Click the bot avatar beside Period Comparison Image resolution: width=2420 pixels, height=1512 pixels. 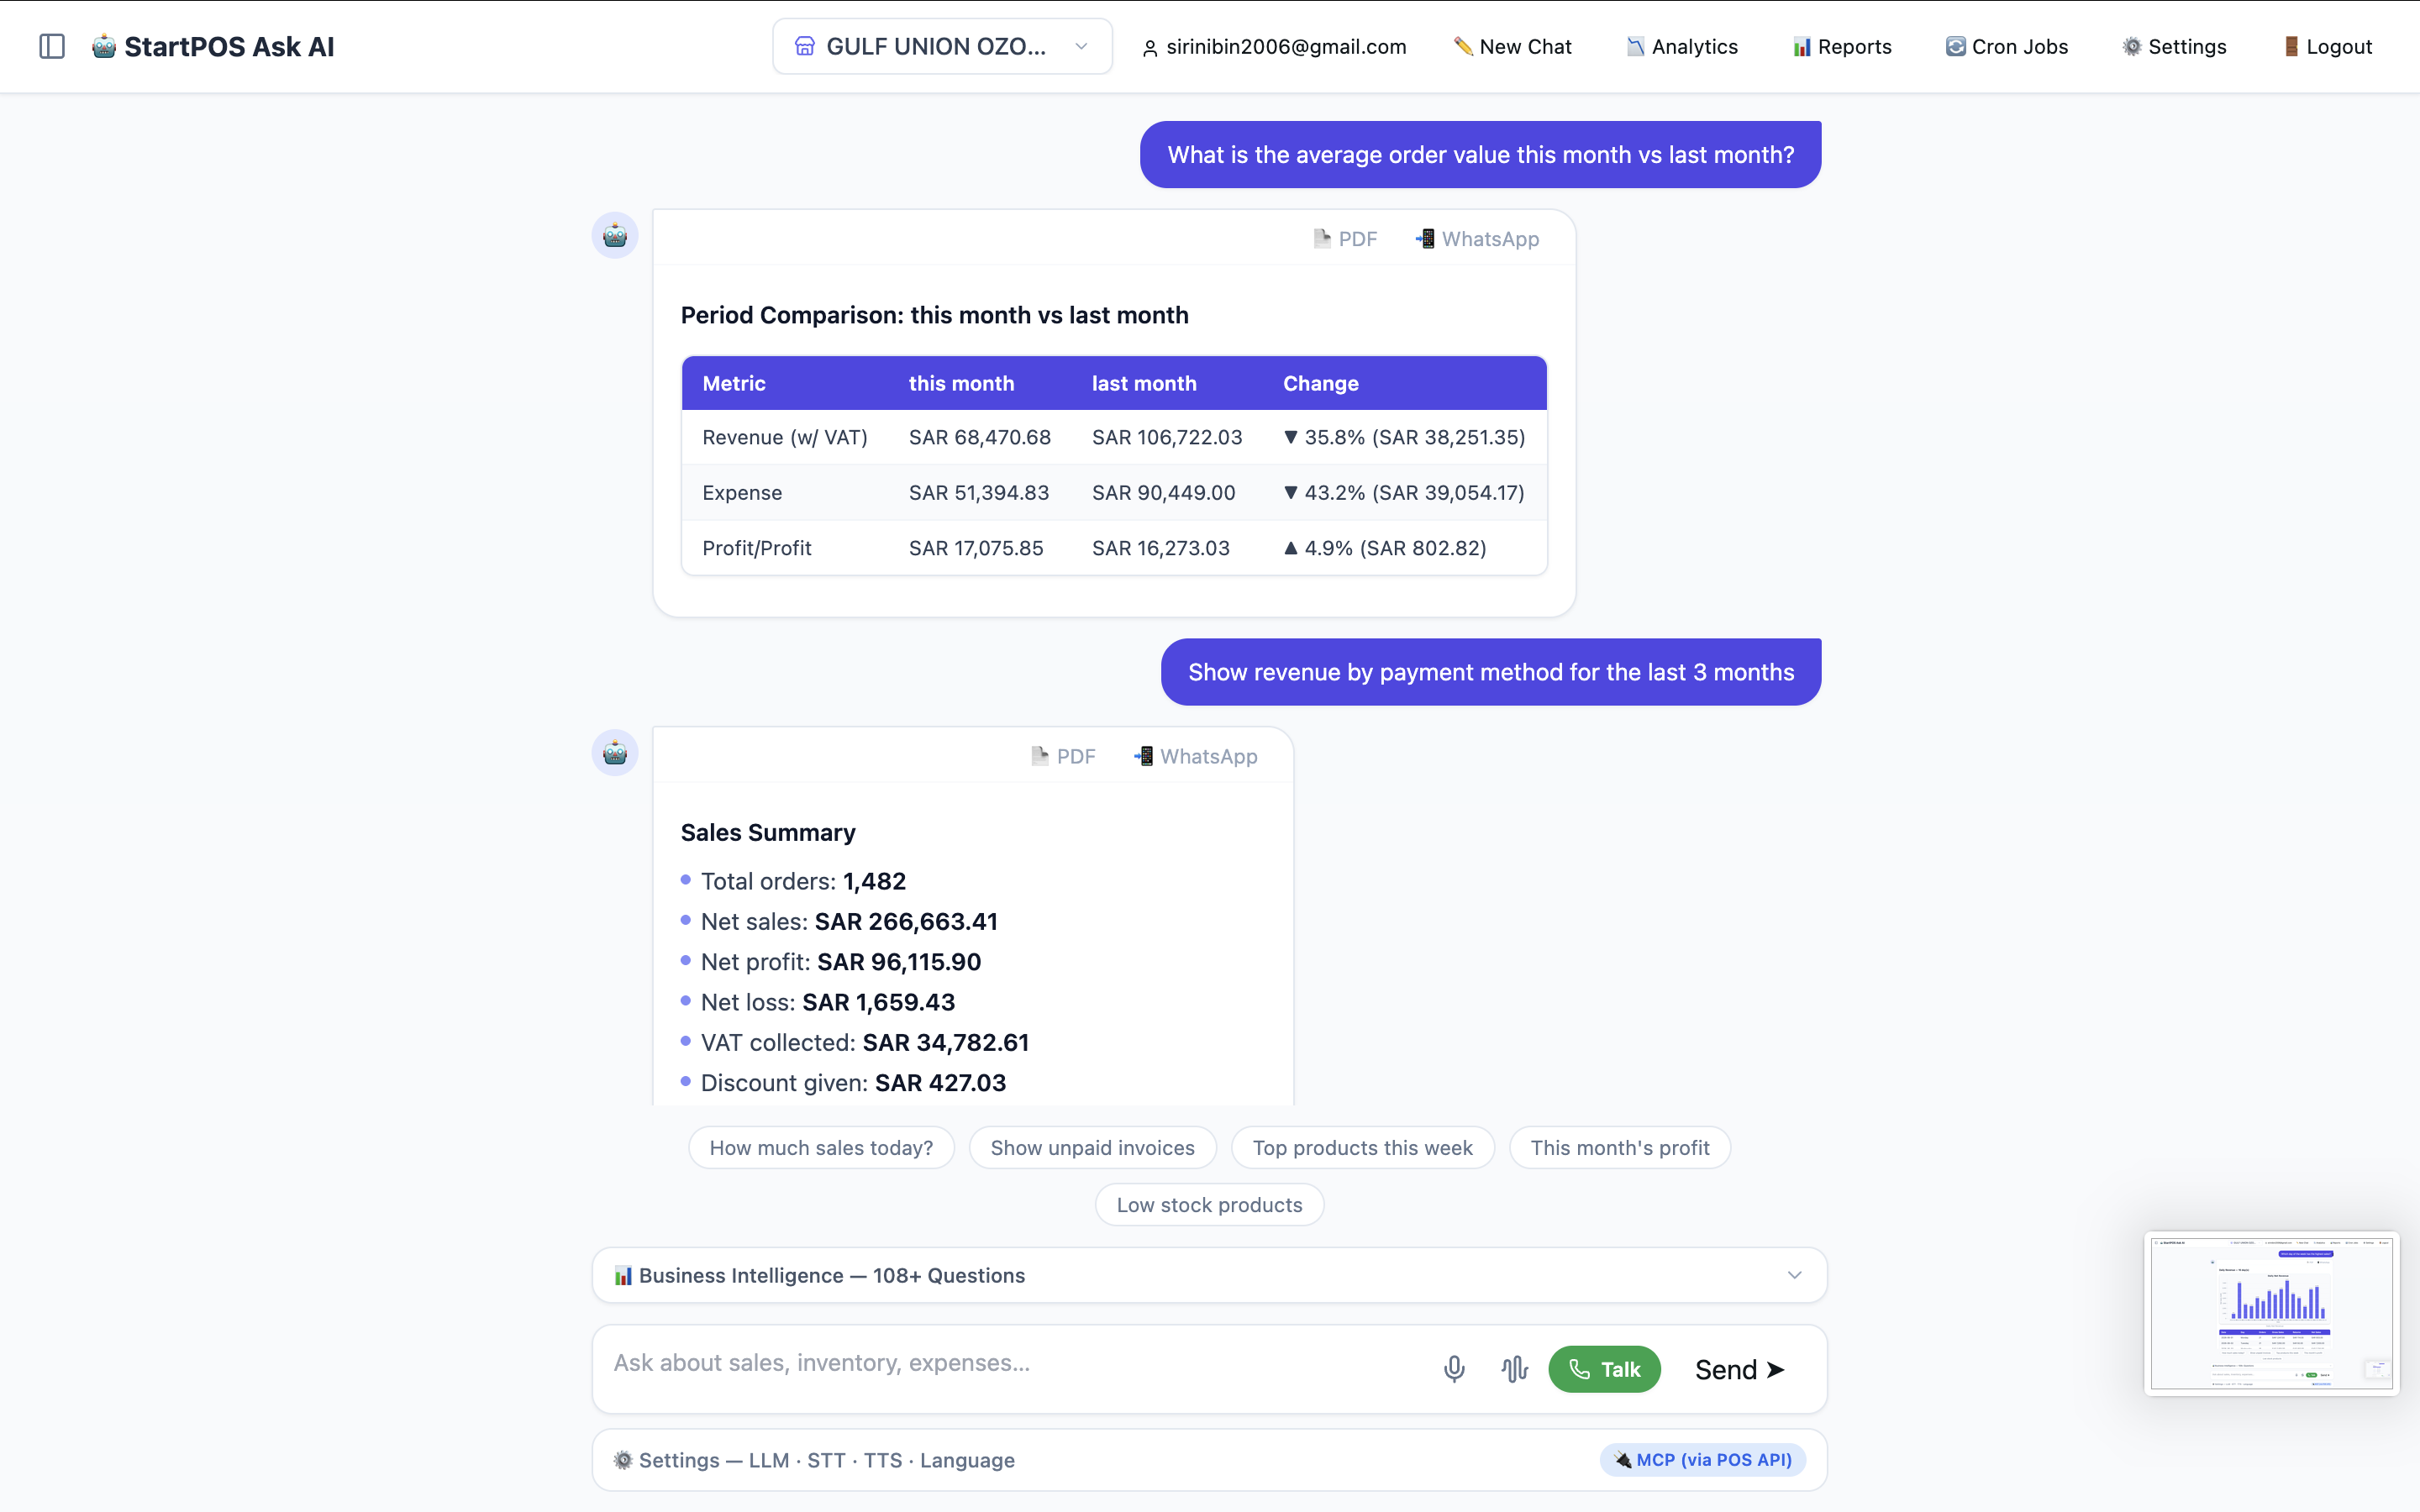pyautogui.click(x=615, y=235)
